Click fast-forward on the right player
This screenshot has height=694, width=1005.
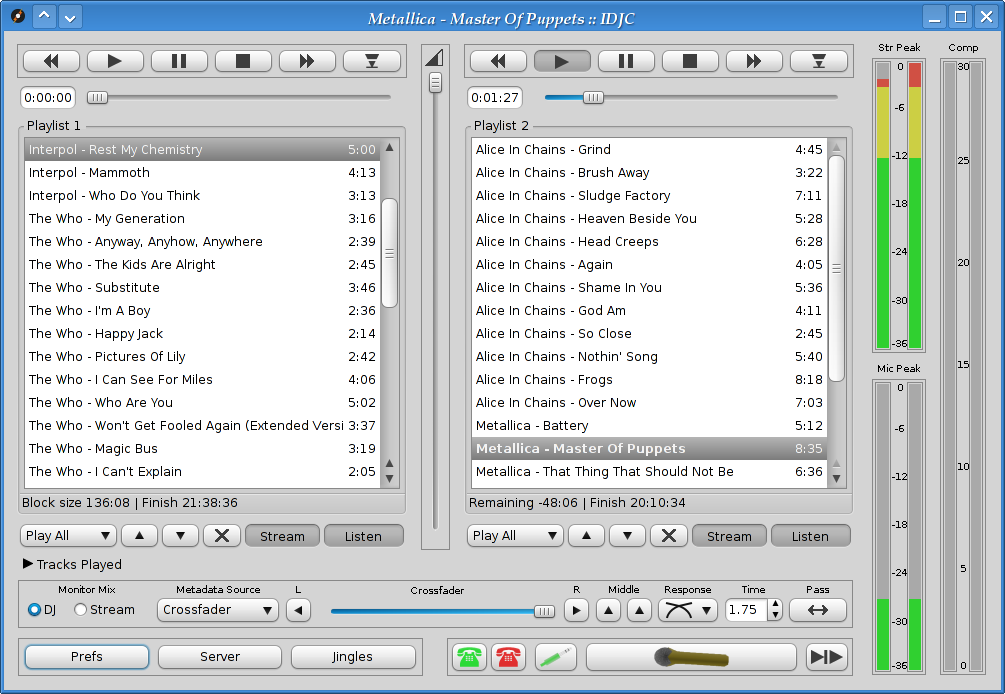754,61
